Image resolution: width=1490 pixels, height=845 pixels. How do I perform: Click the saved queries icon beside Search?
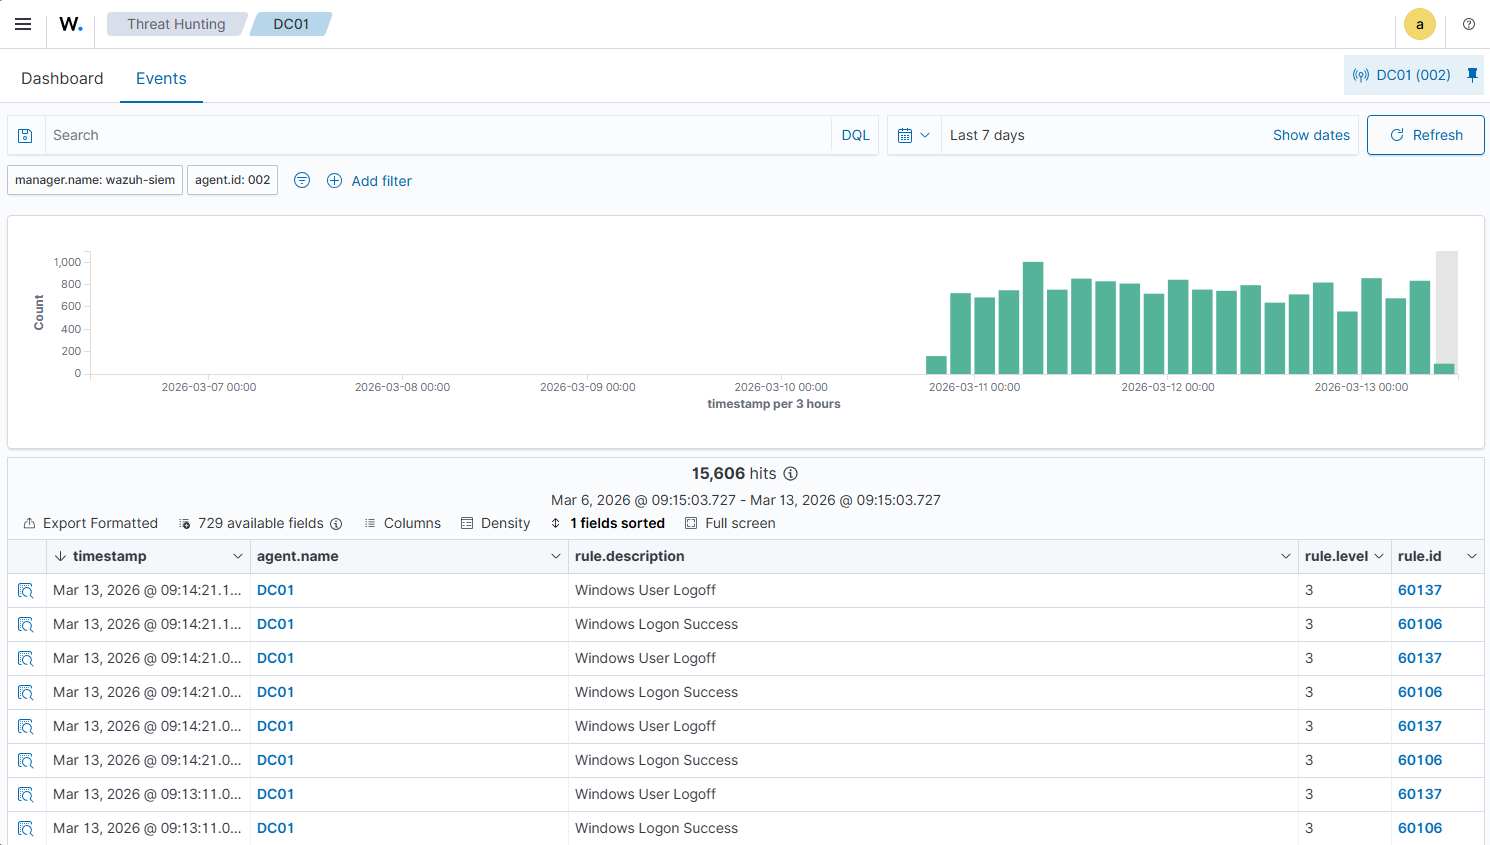[23, 135]
